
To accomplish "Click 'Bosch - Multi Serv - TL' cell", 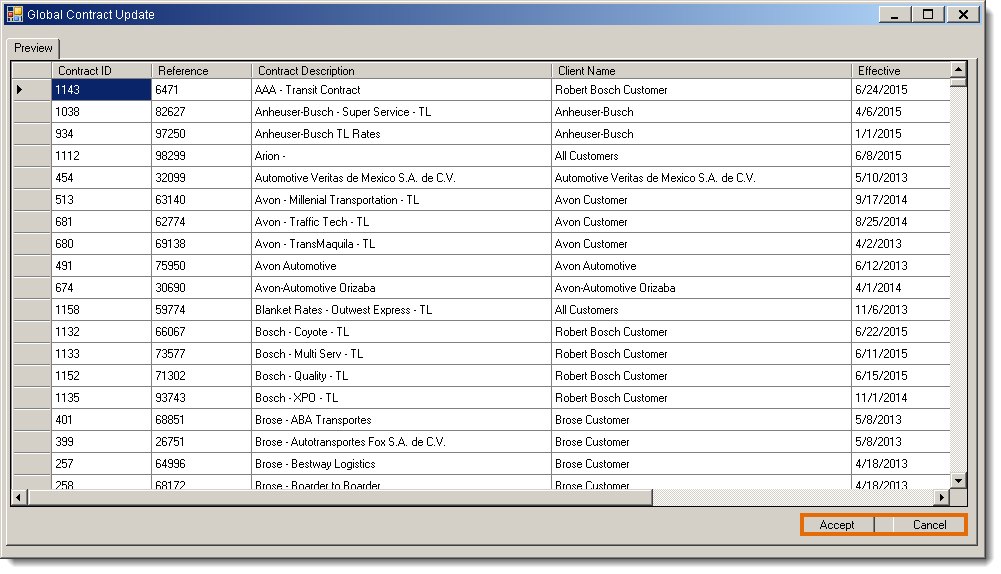I will click(x=402, y=354).
